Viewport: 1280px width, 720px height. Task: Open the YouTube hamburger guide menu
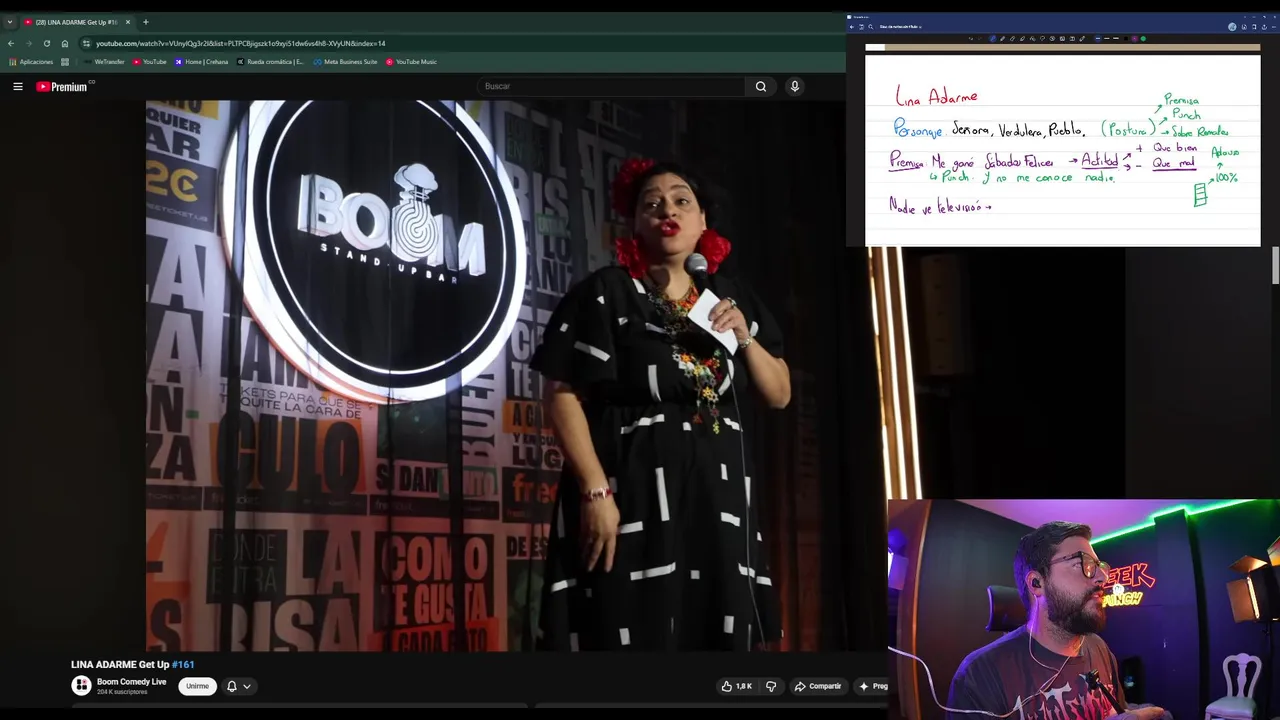pyautogui.click(x=18, y=86)
